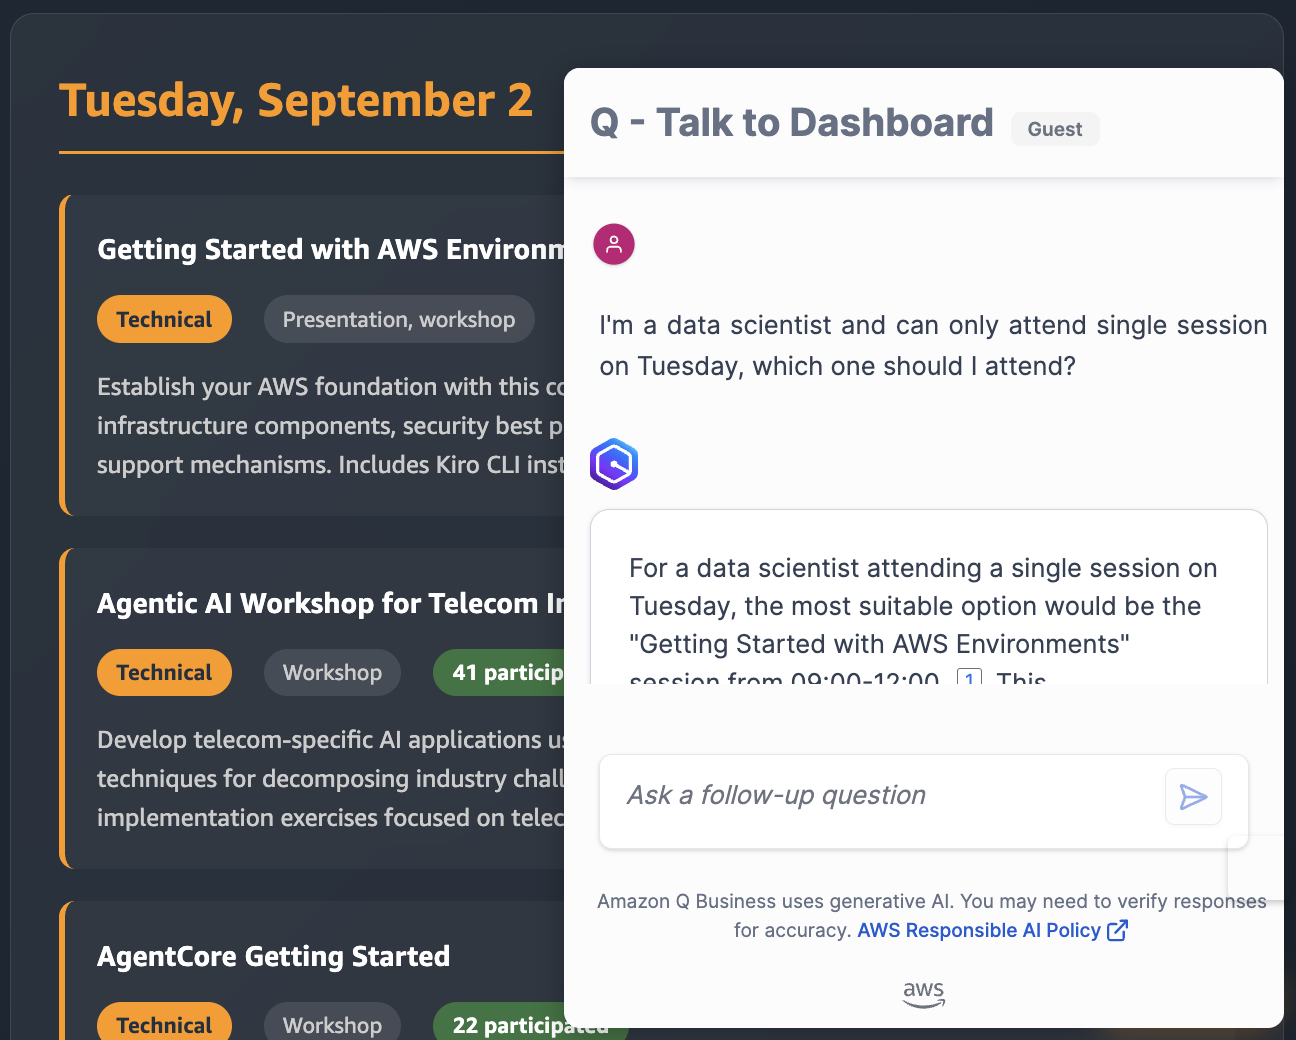Click the Ask a follow-up question input field

(880, 795)
